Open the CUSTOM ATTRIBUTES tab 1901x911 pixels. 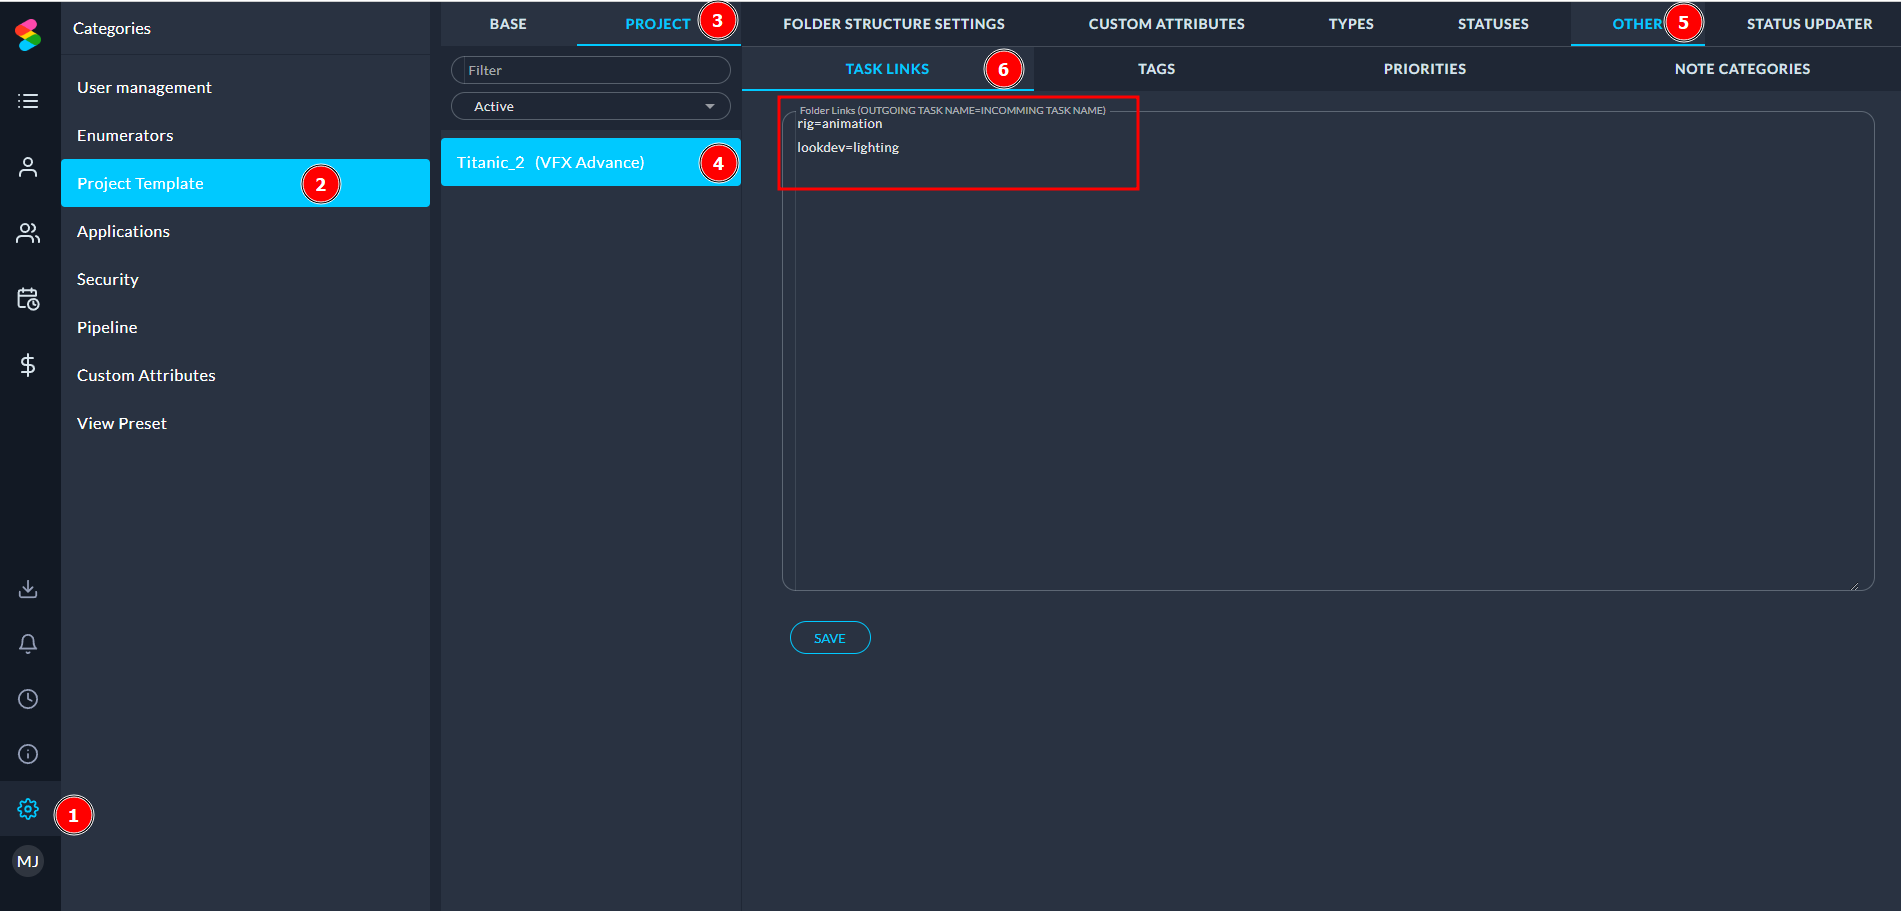(1167, 24)
